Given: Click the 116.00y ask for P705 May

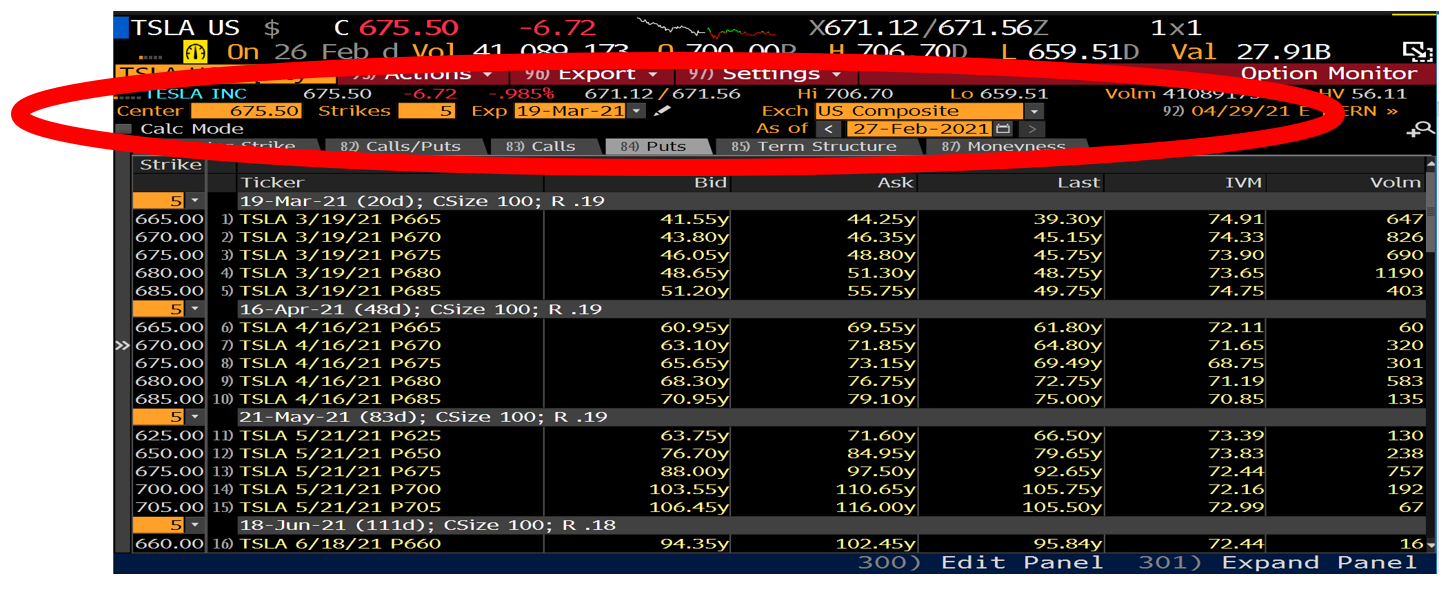Looking at the screenshot, I should point(874,507).
